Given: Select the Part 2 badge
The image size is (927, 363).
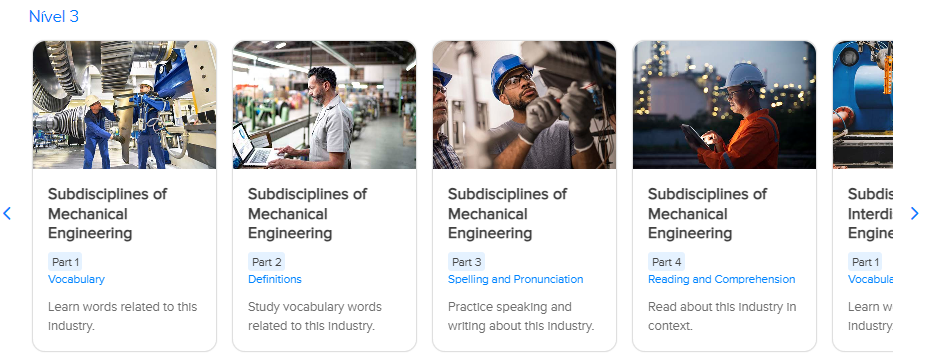Looking at the screenshot, I should point(266,262).
